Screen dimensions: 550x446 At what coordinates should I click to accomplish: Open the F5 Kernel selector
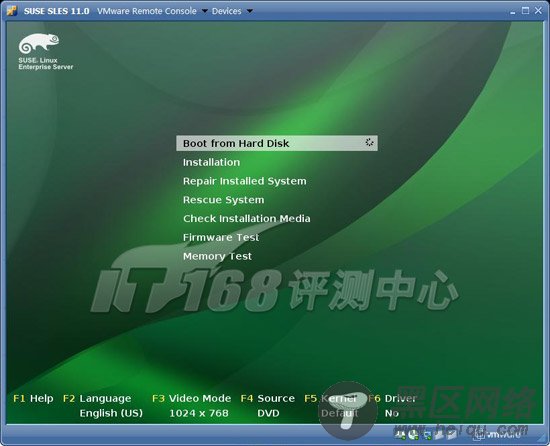pyautogui.click(x=330, y=398)
